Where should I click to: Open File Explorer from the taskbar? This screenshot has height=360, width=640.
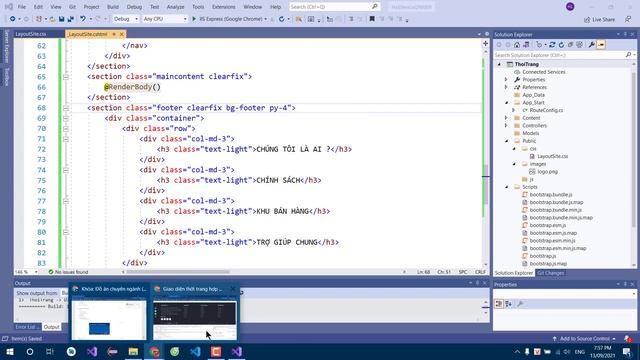tap(133, 351)
